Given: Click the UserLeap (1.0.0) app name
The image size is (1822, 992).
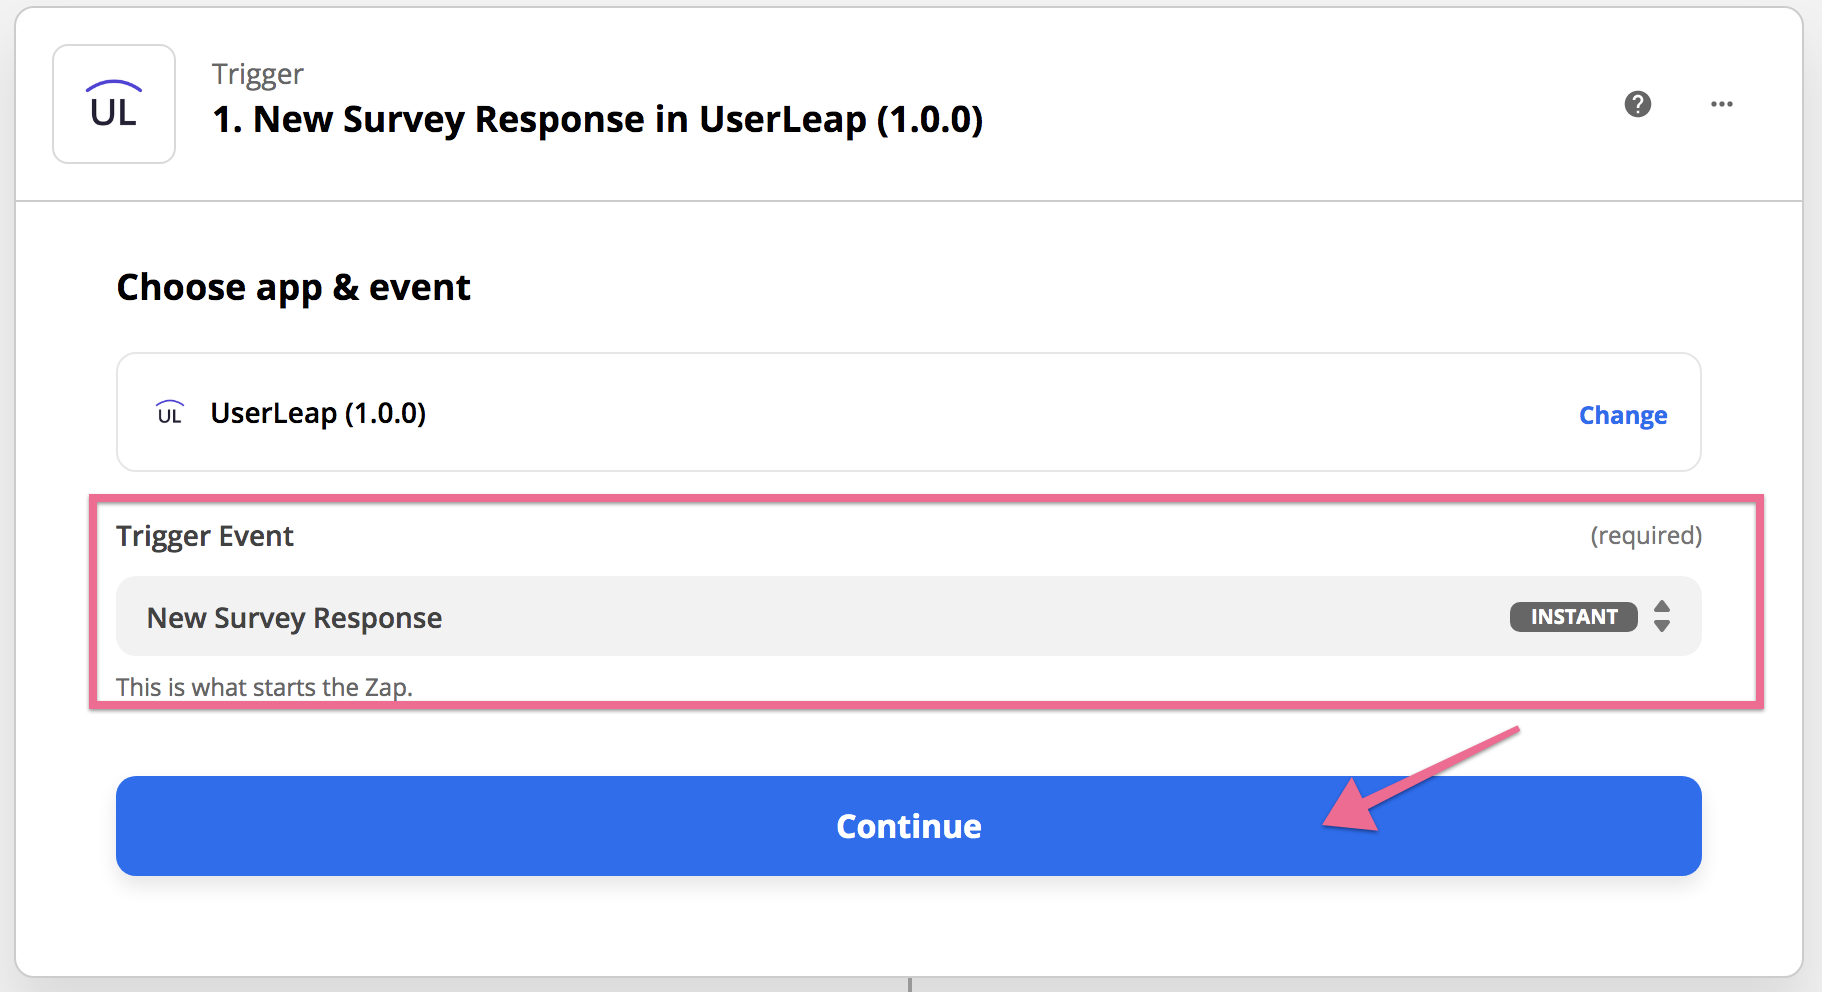Looking at the screenshot, I should [318, 413].
